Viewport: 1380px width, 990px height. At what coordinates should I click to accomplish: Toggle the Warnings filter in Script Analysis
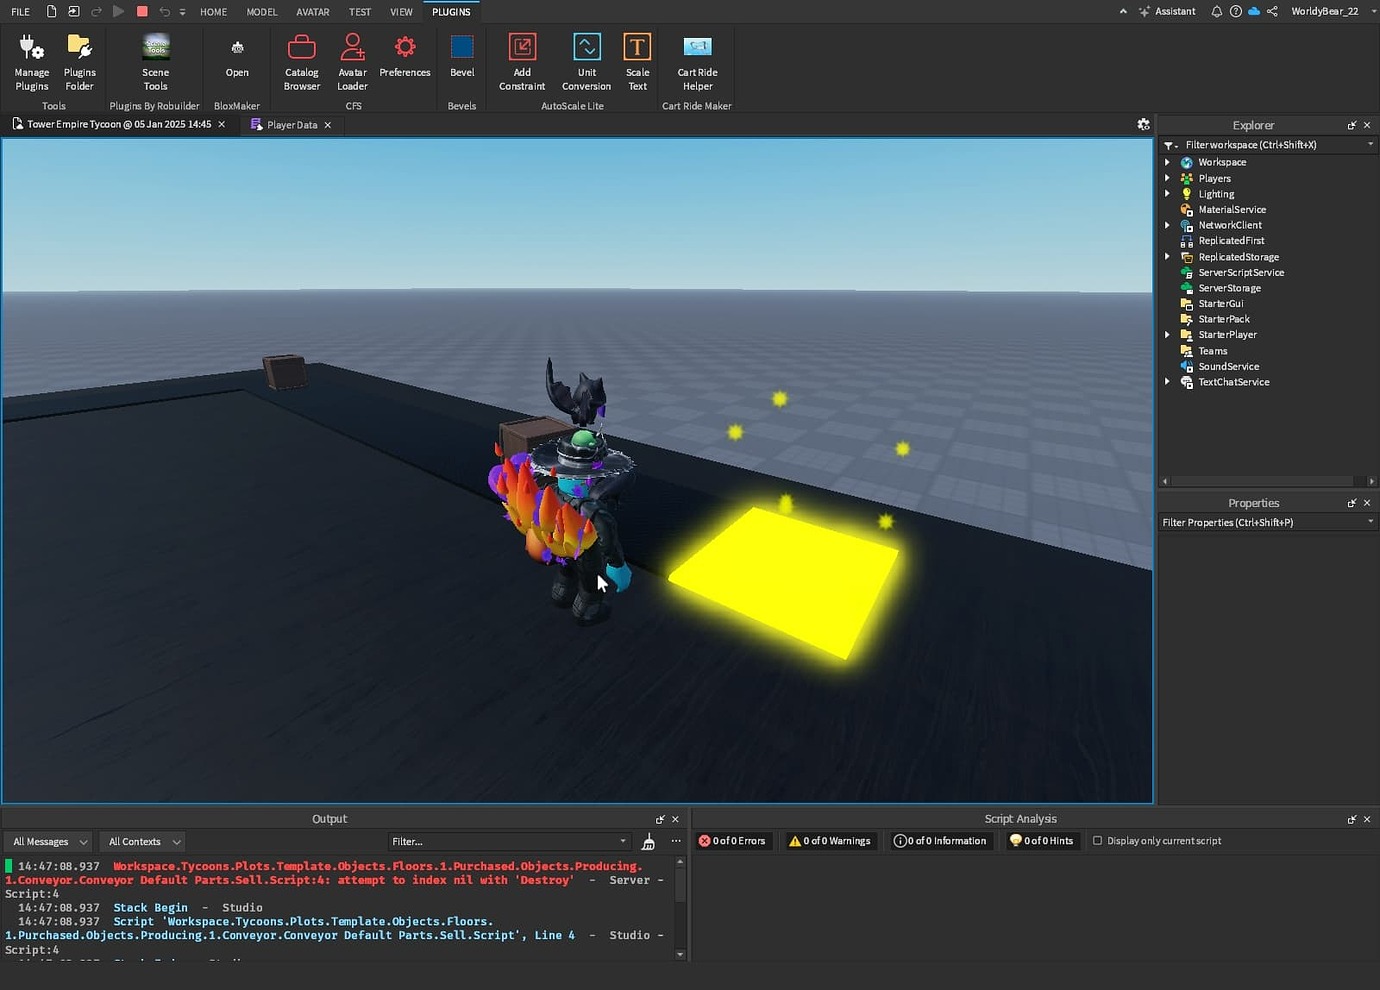(x=829, y=840)
